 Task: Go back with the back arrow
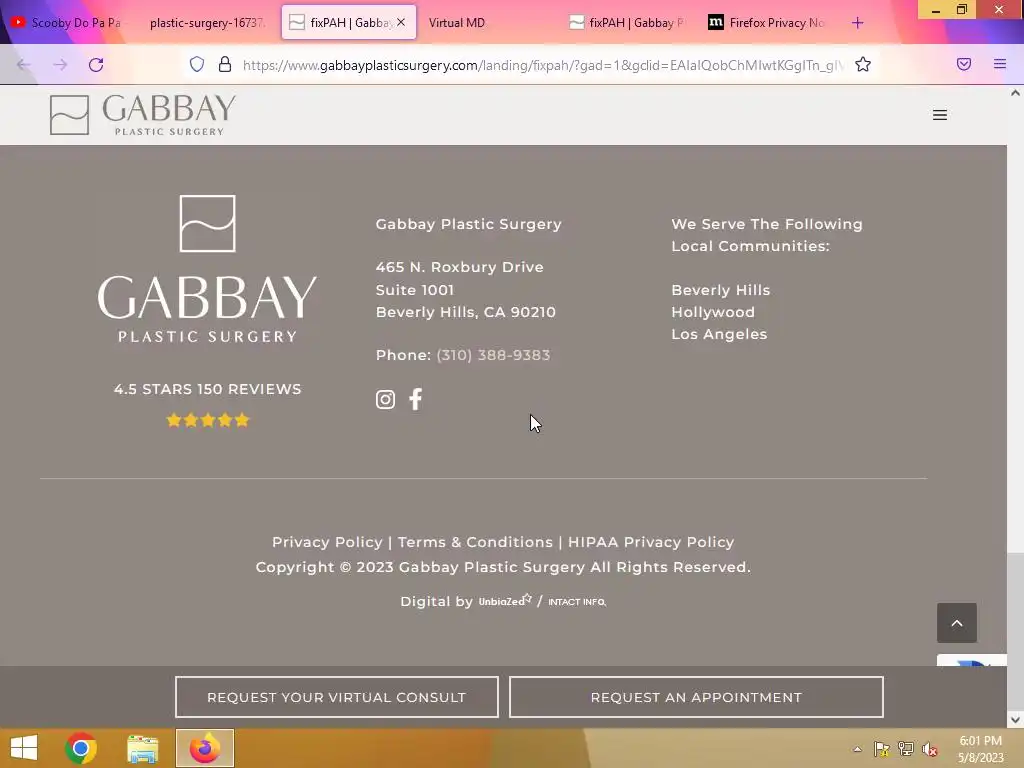click(x=24, y=65)
